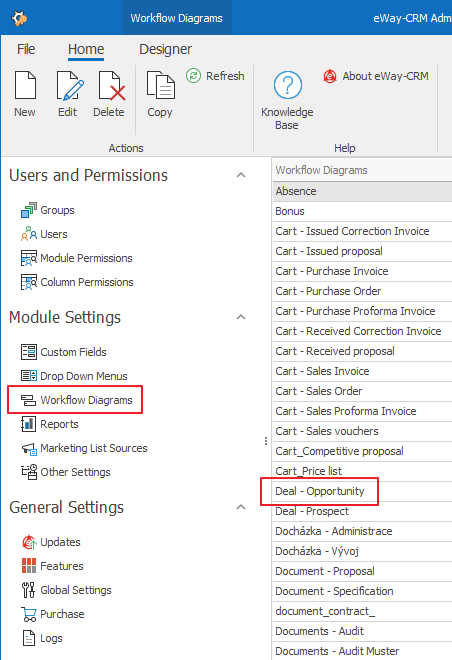This screenshot has width=452, height=660.
Task: Click the Global Settings tools icon
Action: tap(29, 590)
